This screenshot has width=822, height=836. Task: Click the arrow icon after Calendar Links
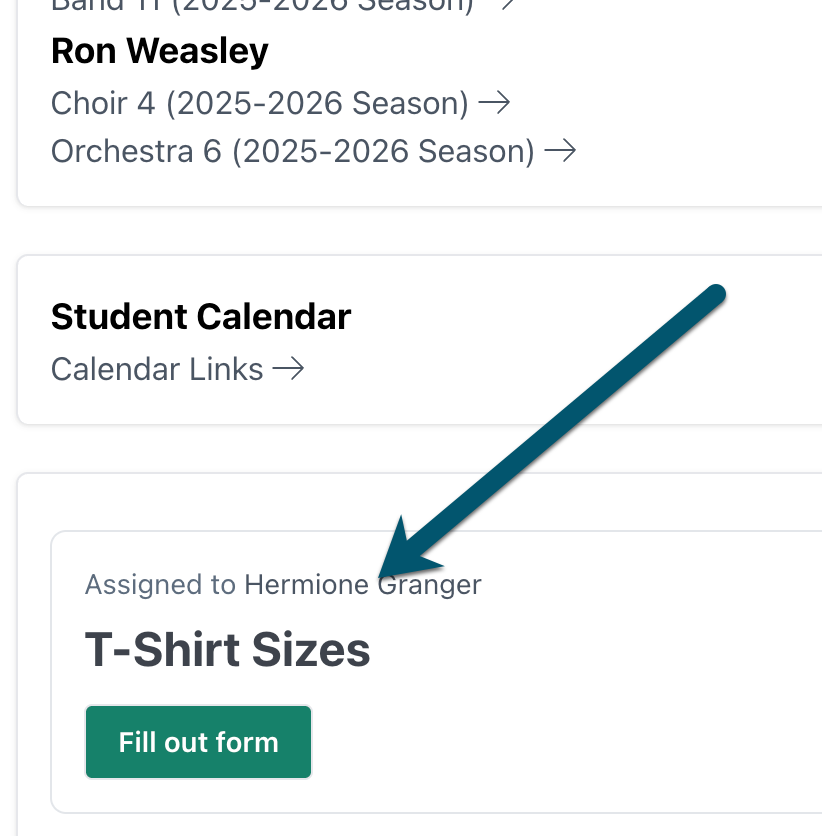(289, 370)
